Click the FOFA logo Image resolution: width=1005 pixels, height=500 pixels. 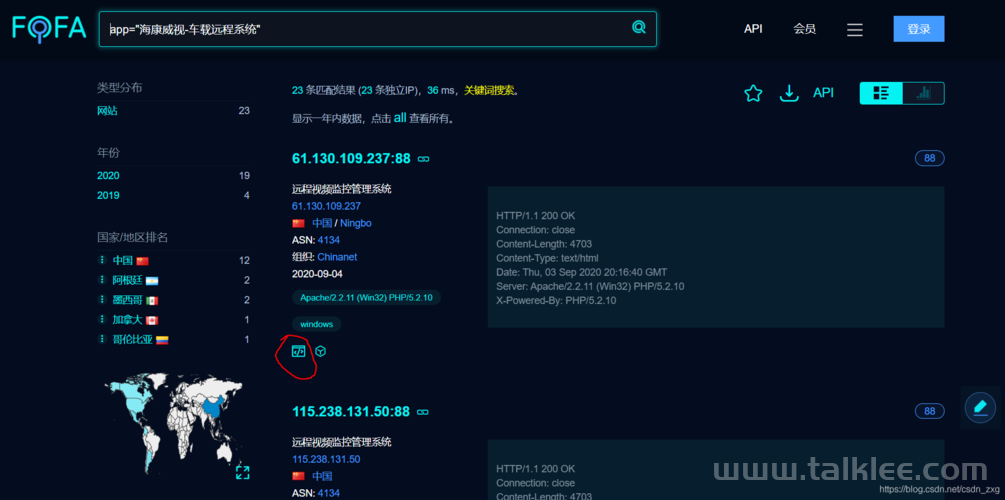(49, 28)
